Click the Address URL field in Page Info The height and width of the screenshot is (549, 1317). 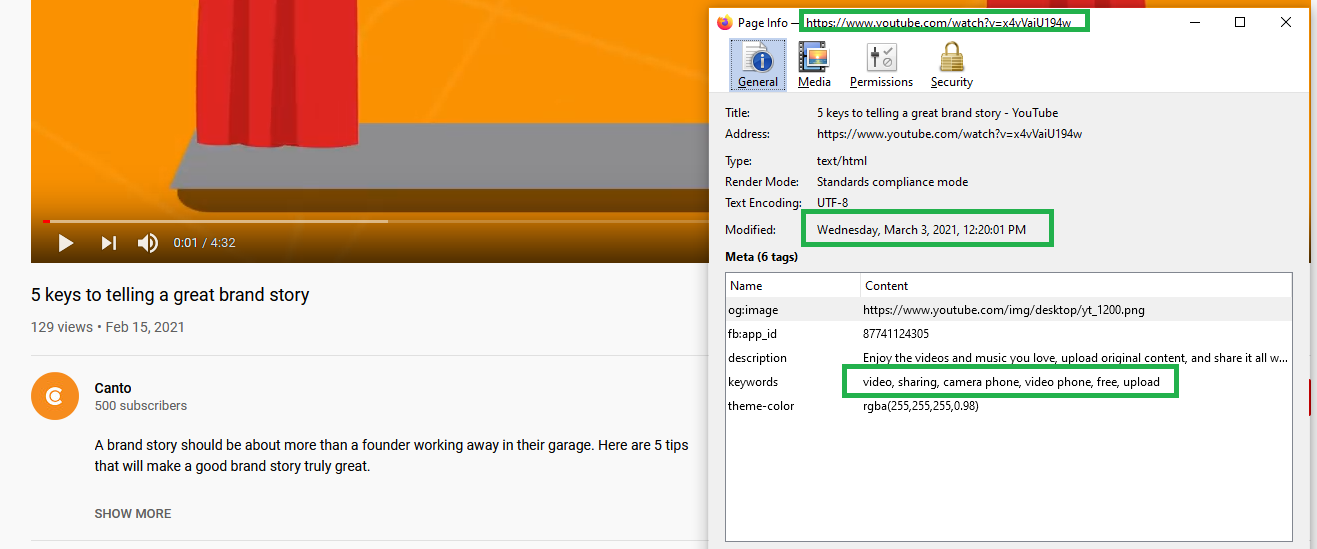[x=949, y=134]
